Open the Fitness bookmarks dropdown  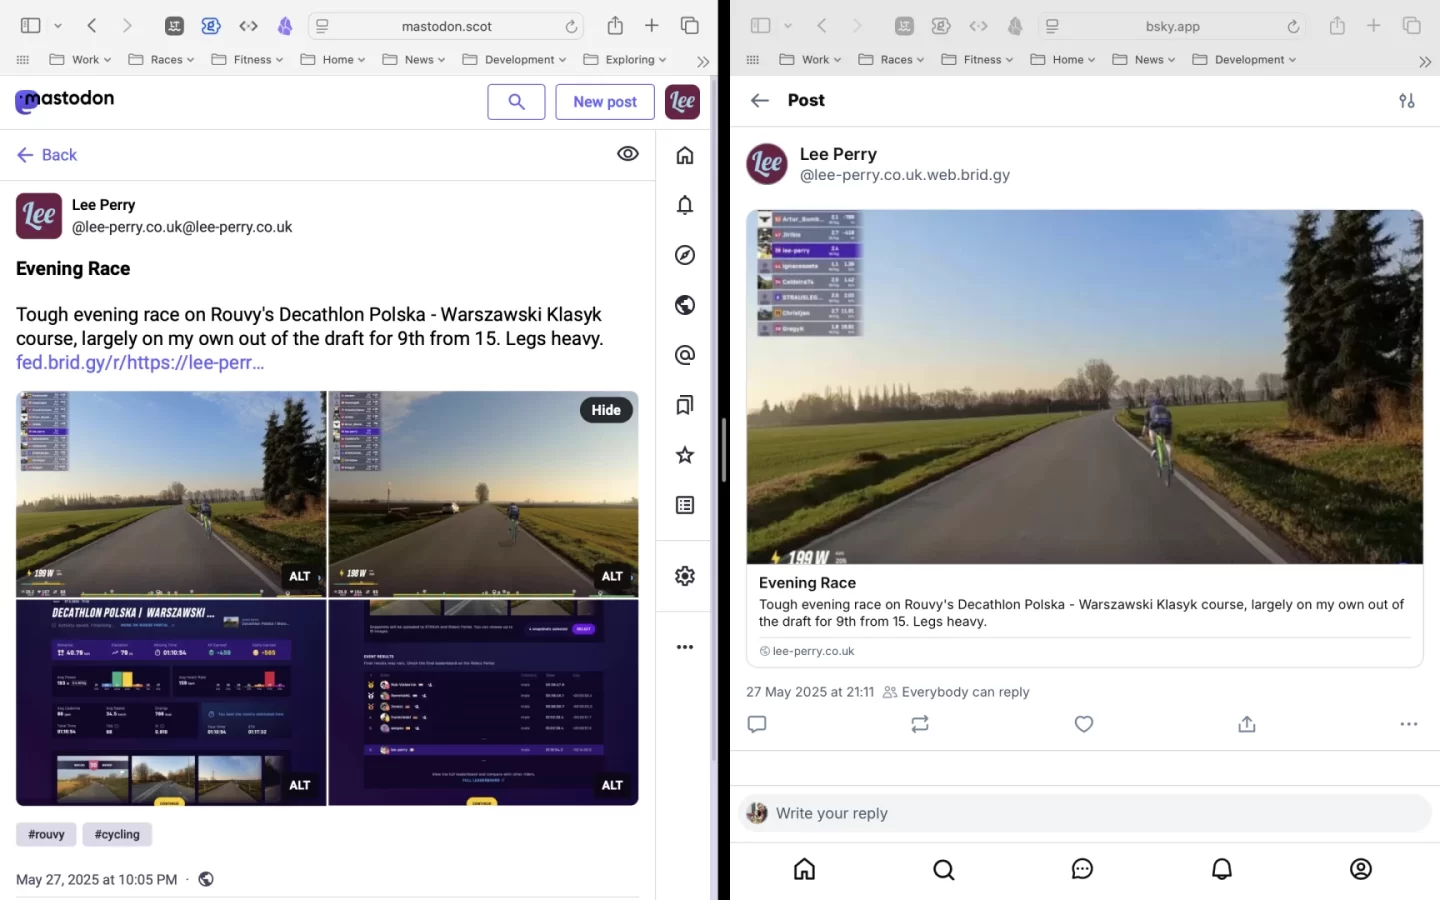pos(246,59)
